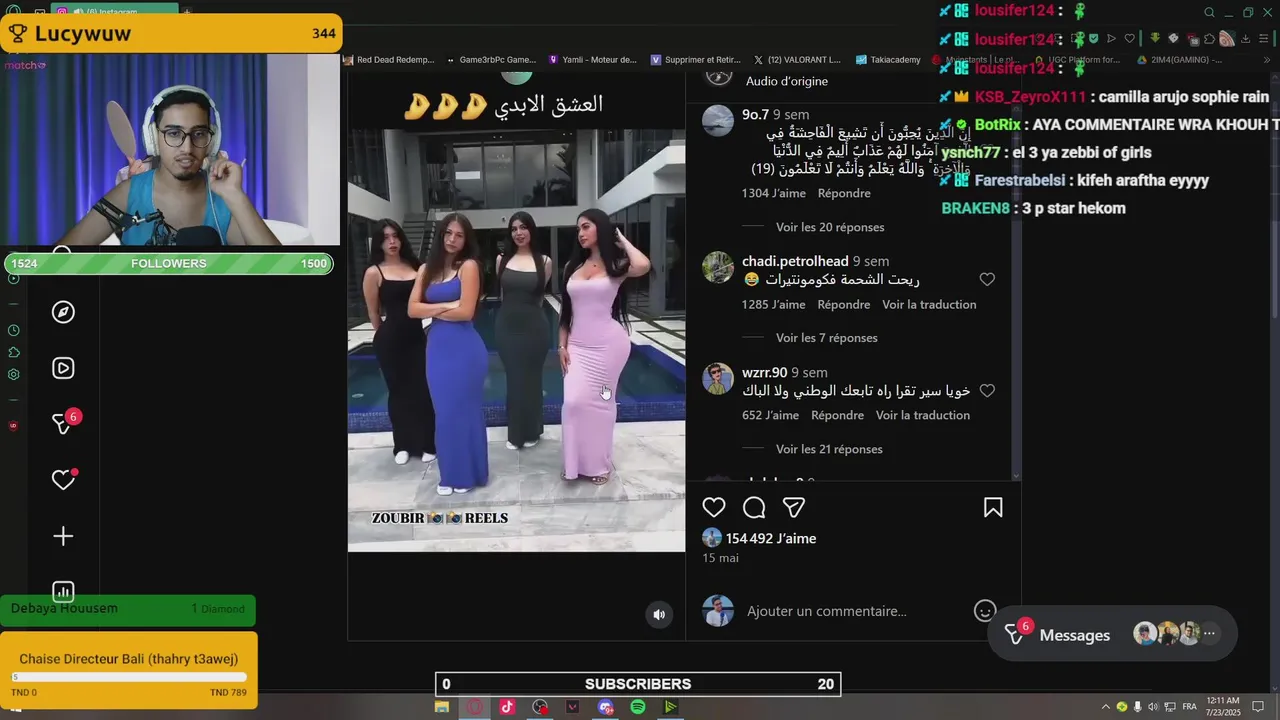Click Répondre under 9o.7's comment
This screenshot has width=1280, height=720.
pos(844,193)
